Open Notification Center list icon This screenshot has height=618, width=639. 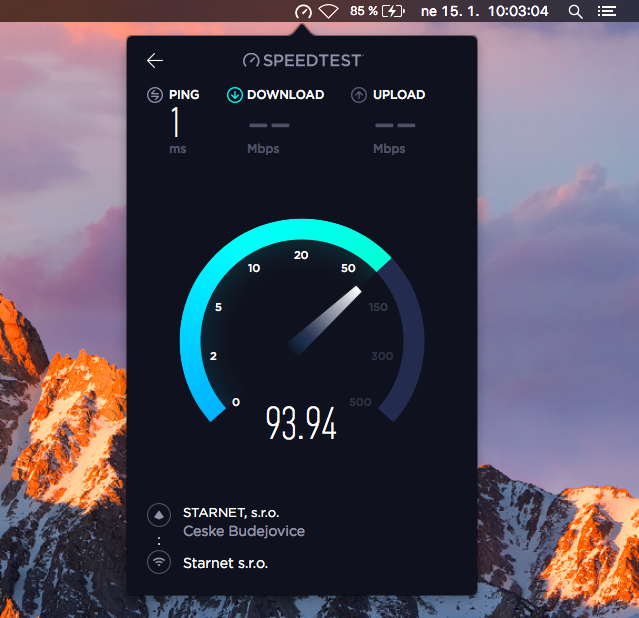tap(607, 11)
